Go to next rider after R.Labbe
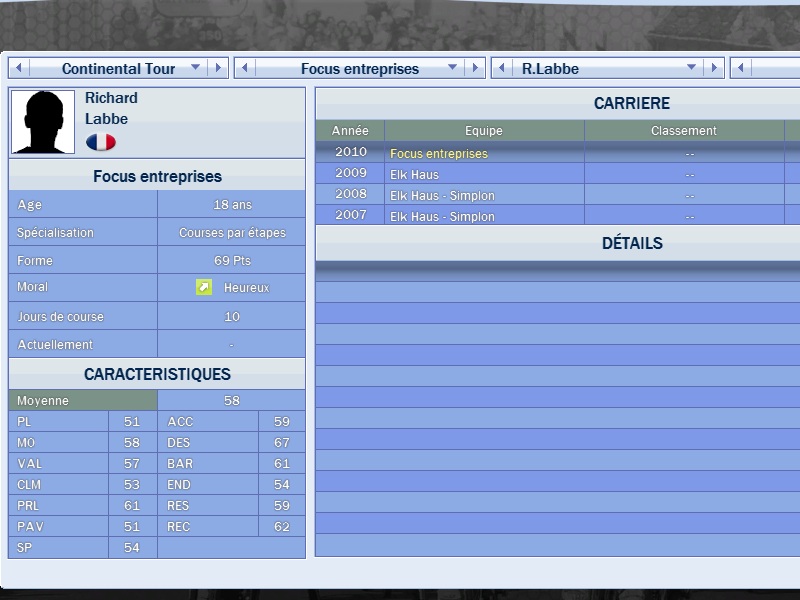This screenshot has width=800, height=600. pyautogui.click(x=714, y=68)
